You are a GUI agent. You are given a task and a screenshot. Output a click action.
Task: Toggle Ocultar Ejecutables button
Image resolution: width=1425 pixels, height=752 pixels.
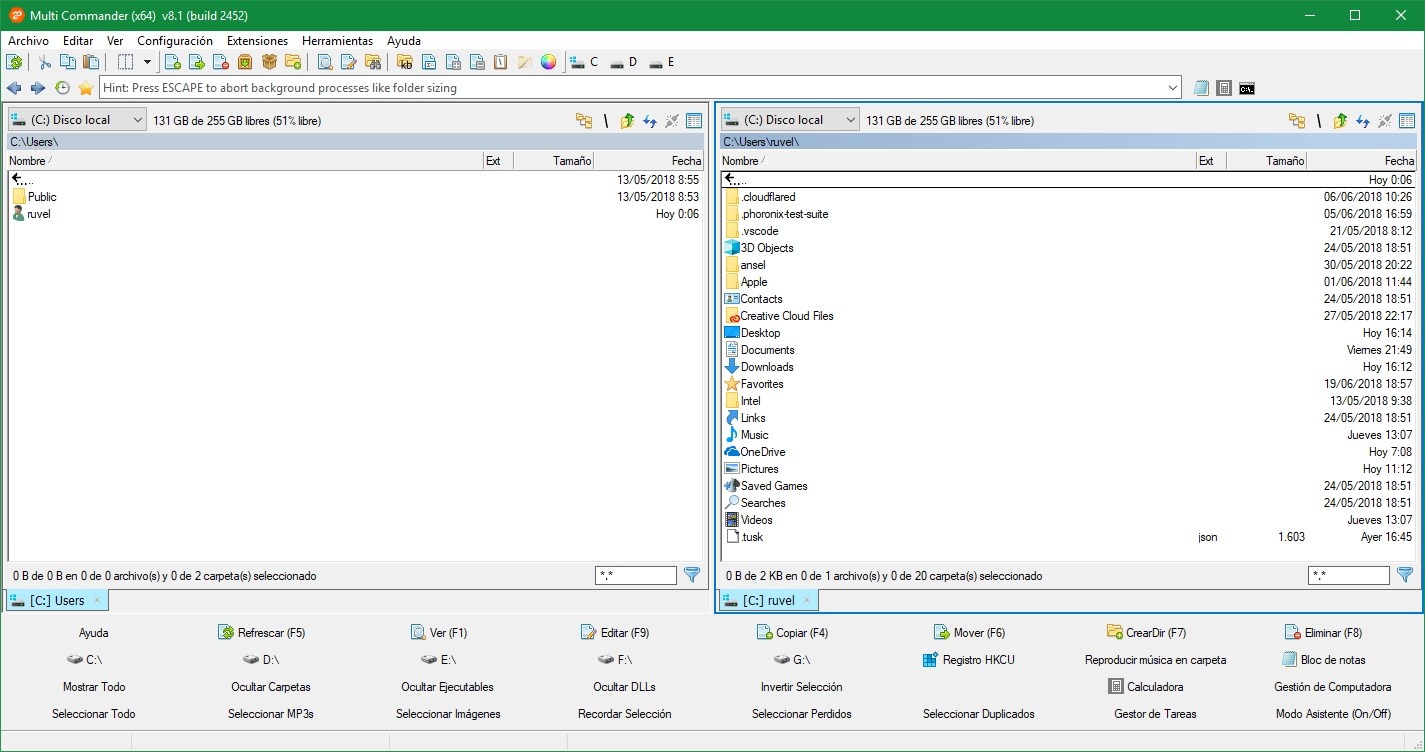pyautogui.click(x=447, y=687)
